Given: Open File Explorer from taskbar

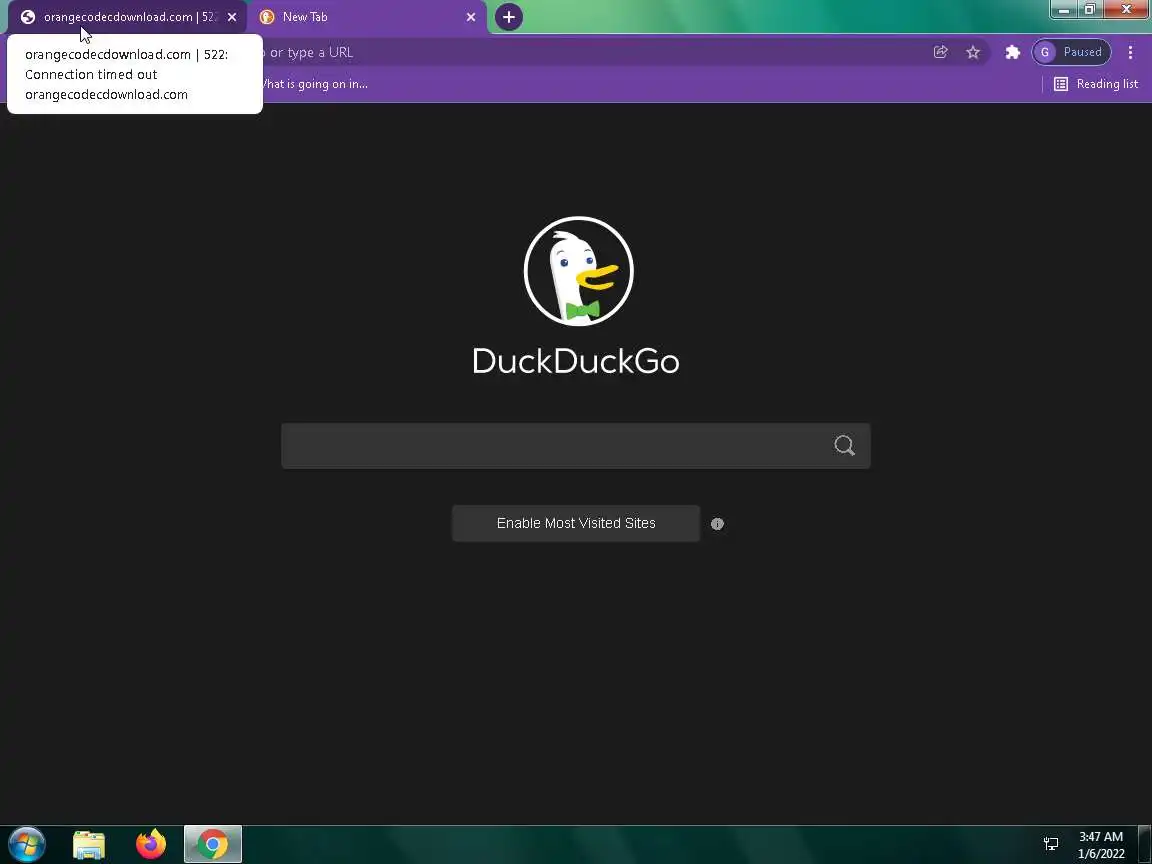Looking at the screenshot, I should point(89,845).
